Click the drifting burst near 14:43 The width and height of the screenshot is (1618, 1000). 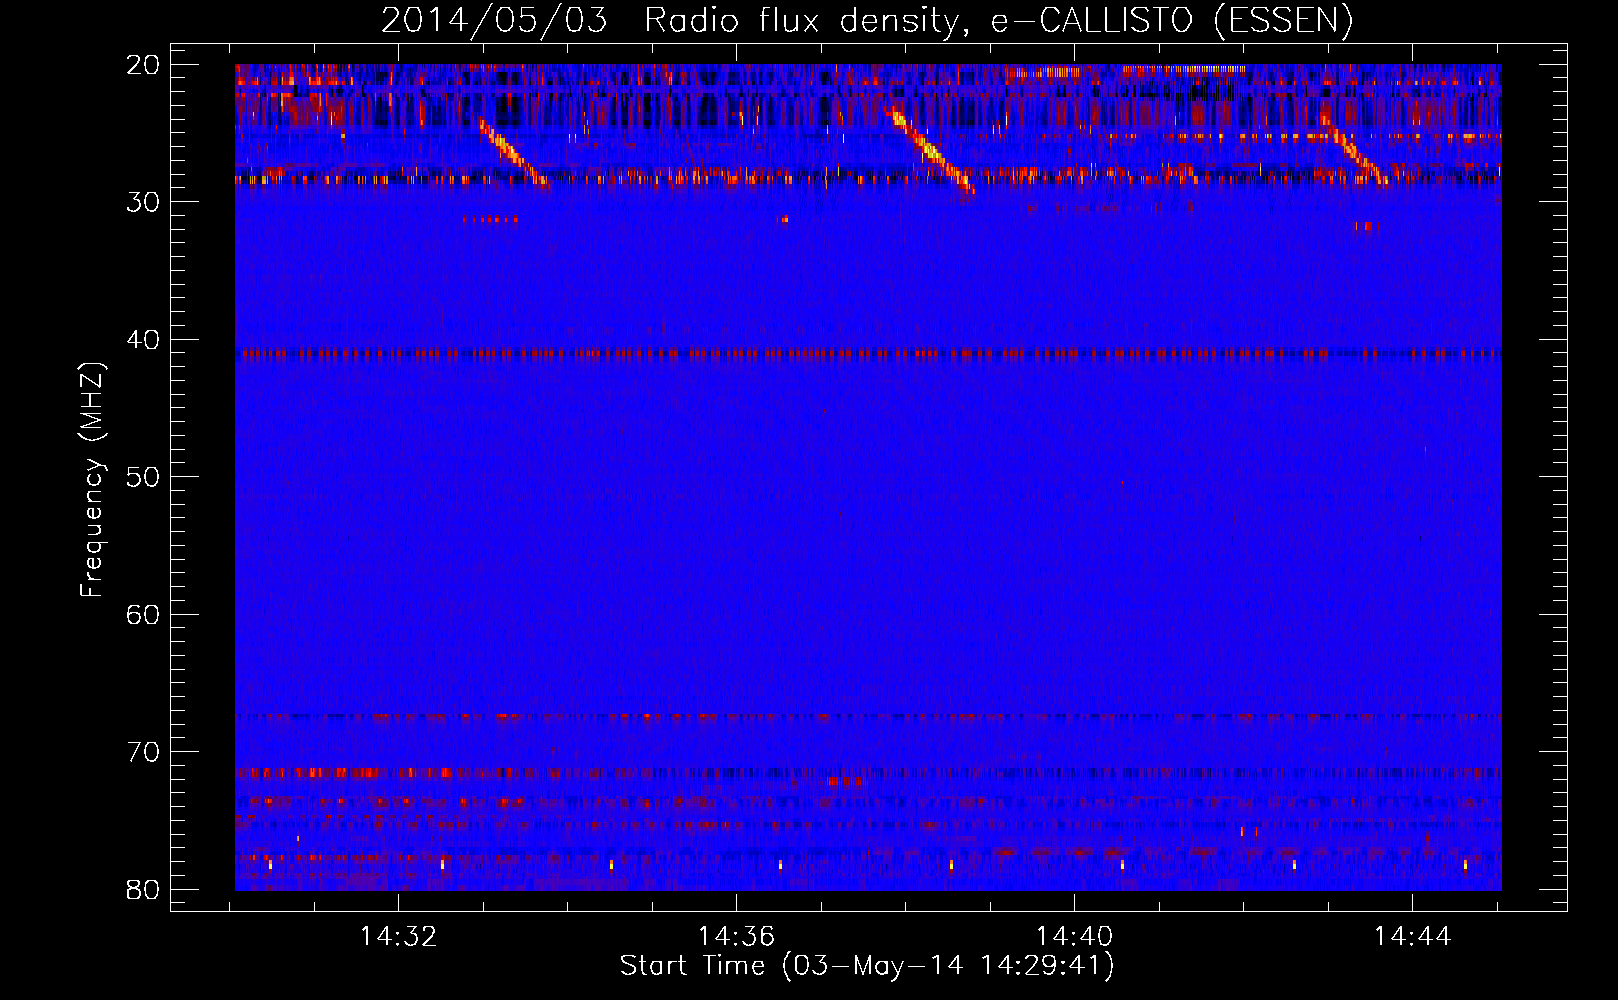click(1355, 152)
